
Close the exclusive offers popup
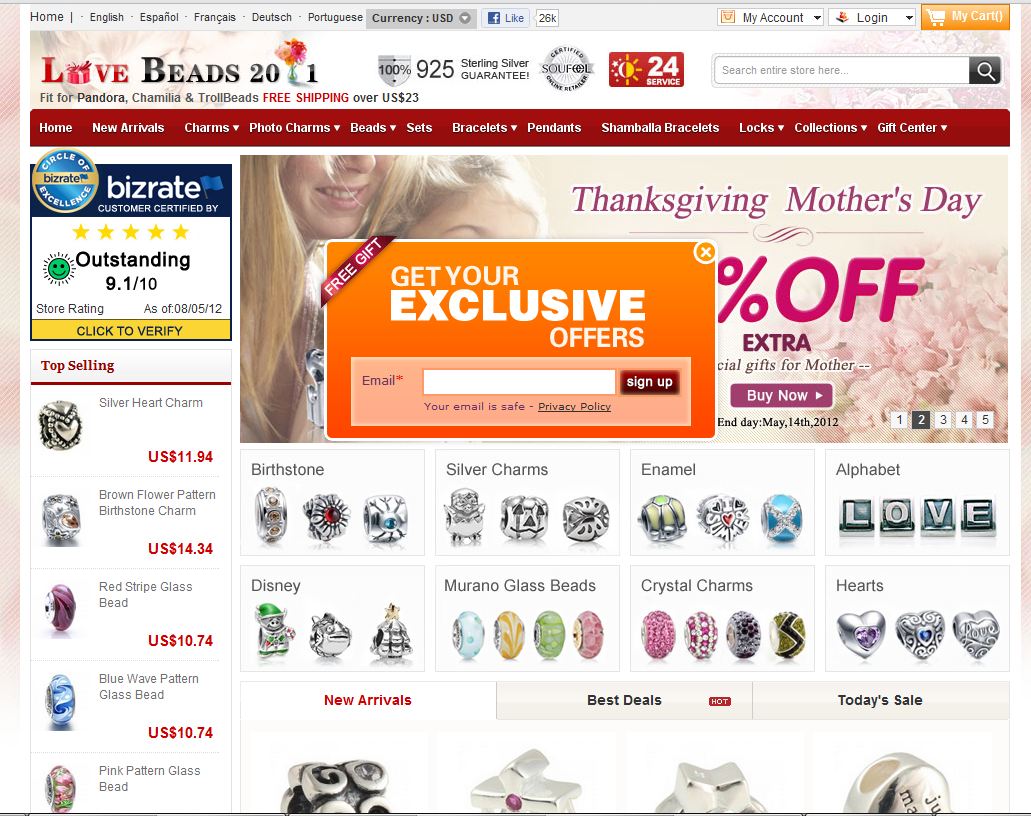705,252
